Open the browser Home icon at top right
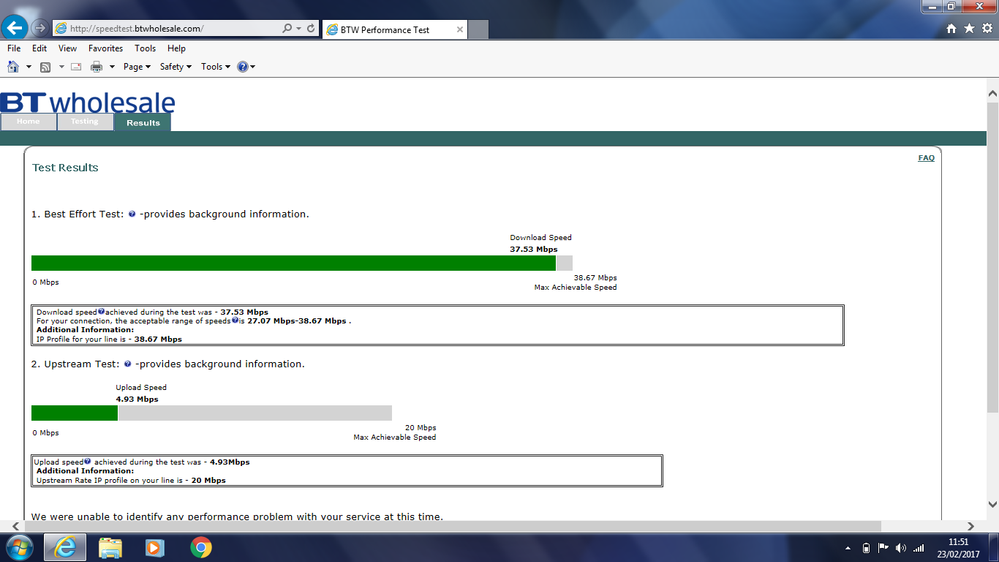The image size is (999, 562). [x=951, y=28]
